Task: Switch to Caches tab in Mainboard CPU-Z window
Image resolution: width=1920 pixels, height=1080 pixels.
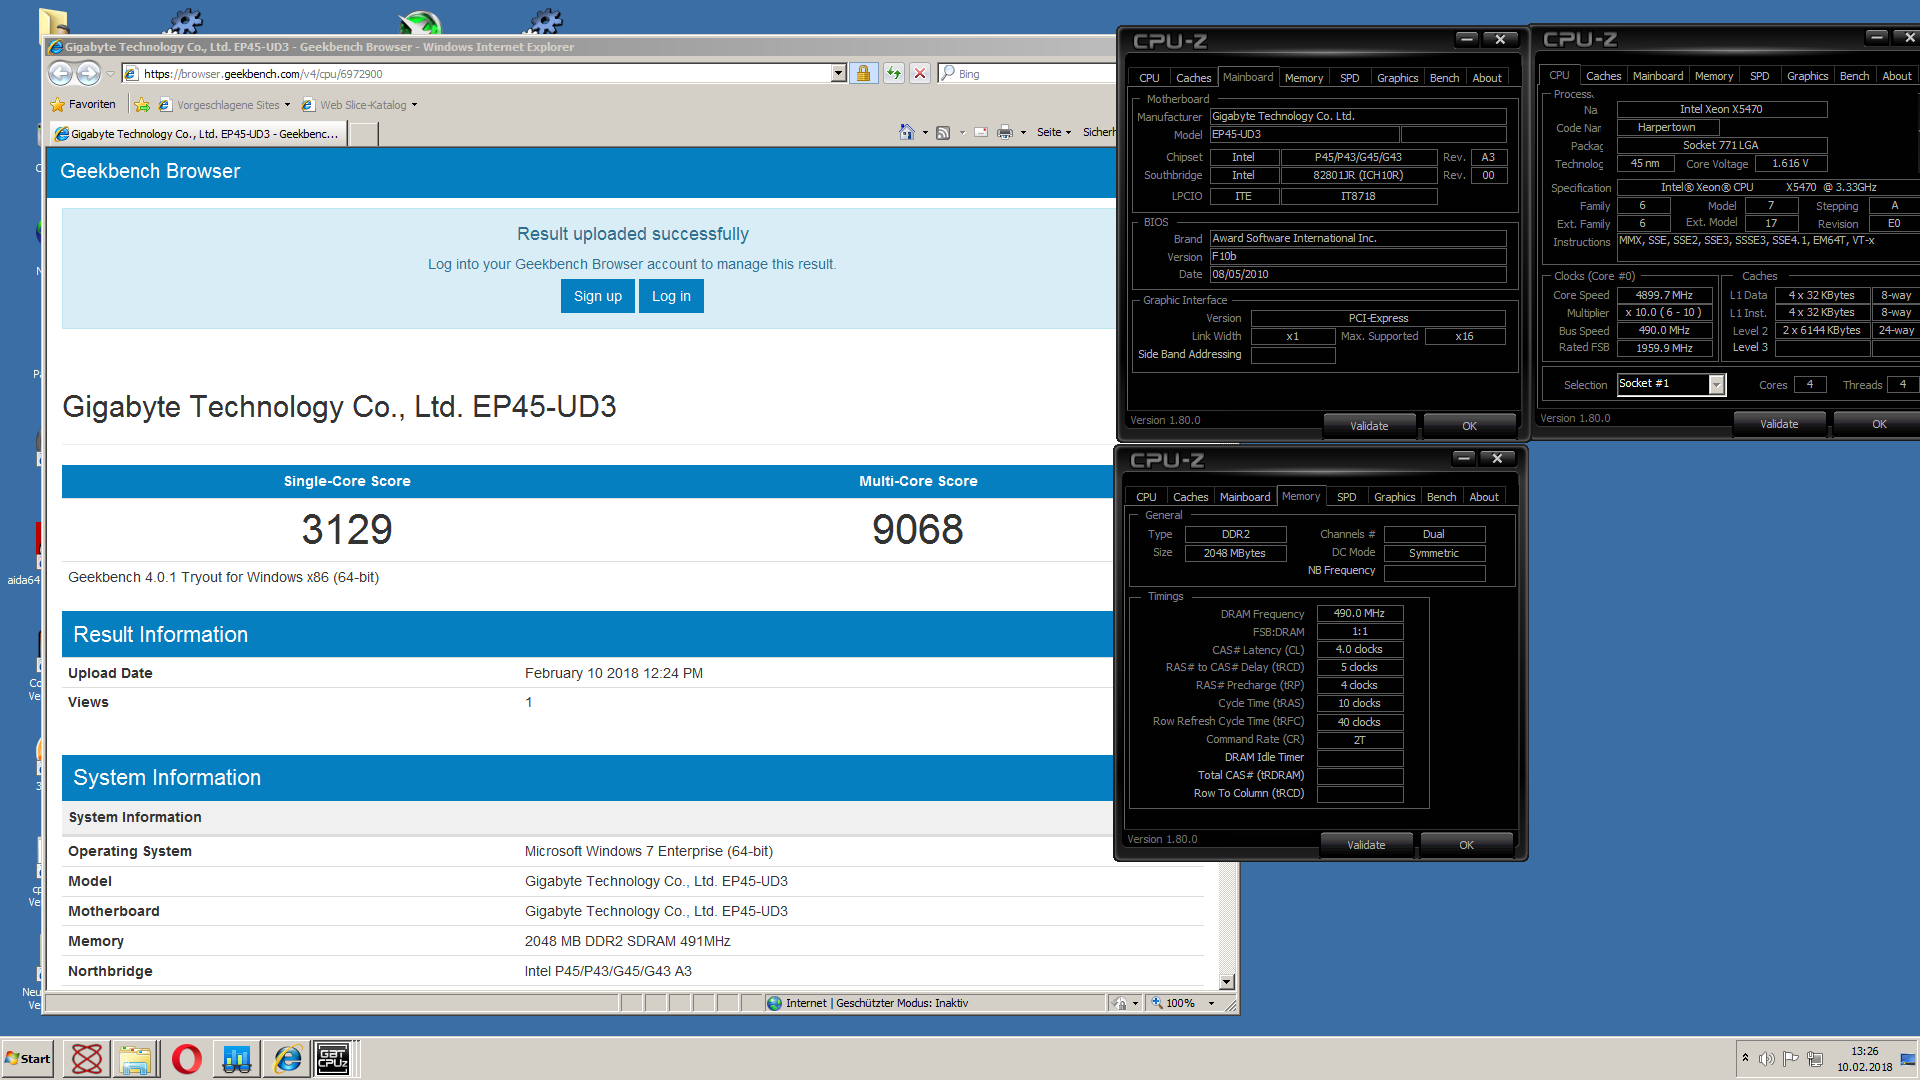Action: click(x=1193, y=77)
